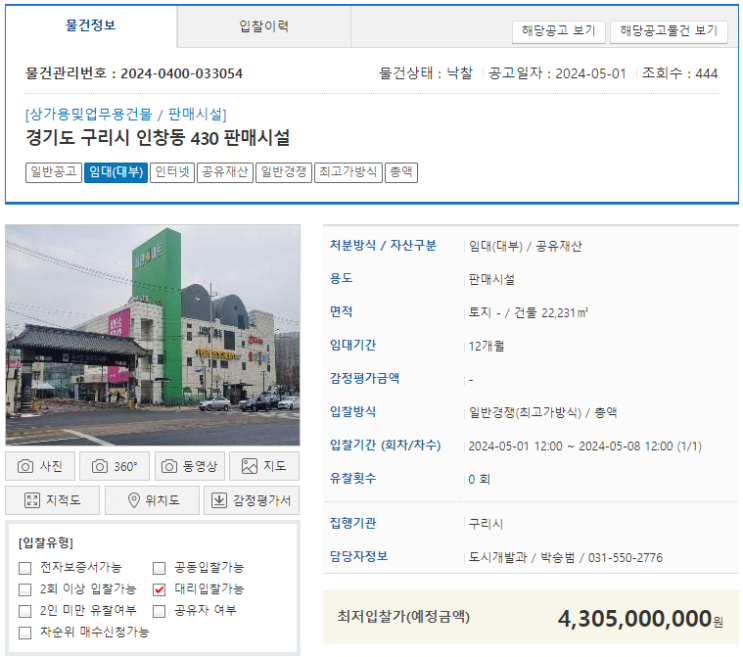Click the 구리시 executing agency value
The height and width of the screenshot is (657, 743).
click(x=486, y=524)
